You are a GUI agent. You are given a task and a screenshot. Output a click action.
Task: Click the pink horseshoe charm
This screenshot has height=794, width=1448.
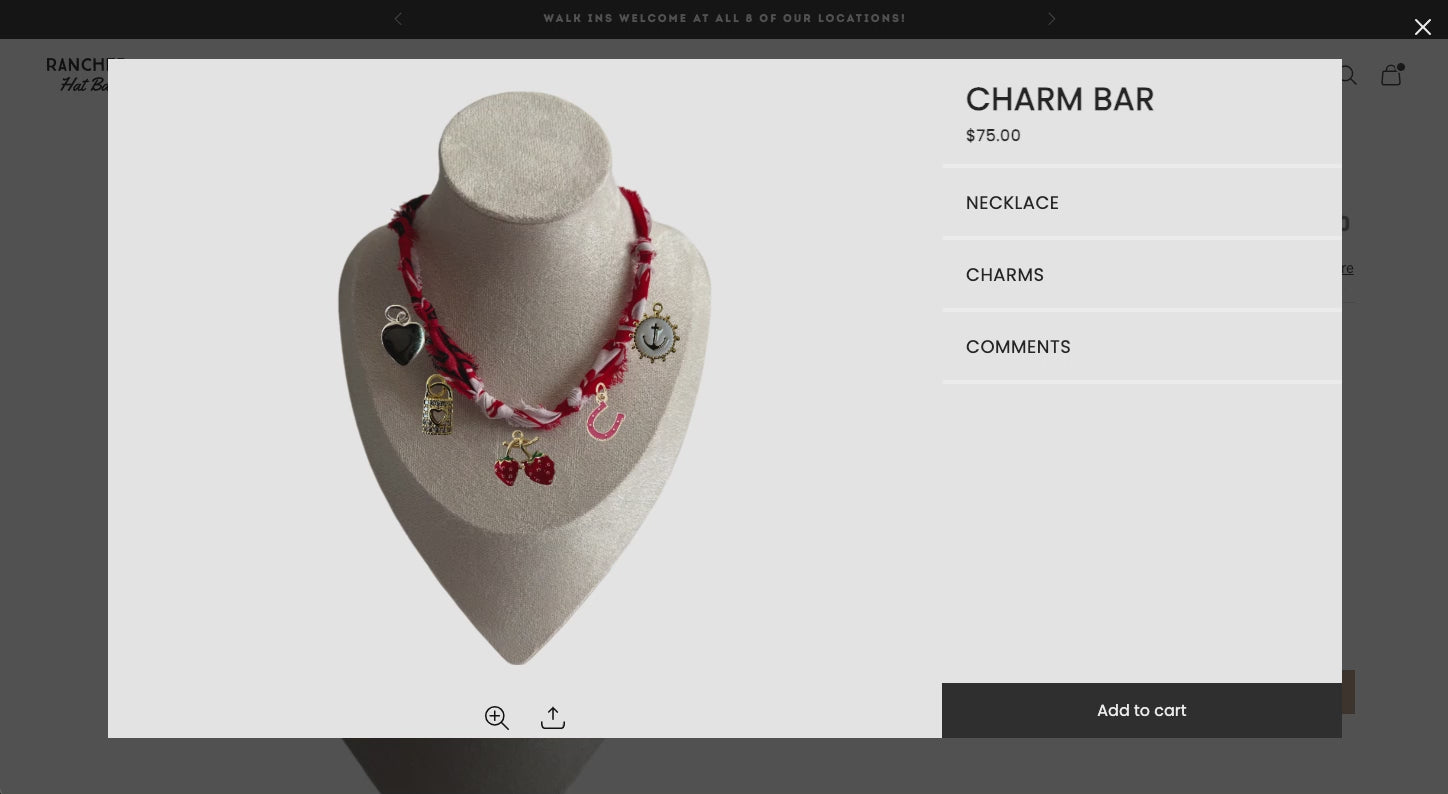[x=605, y=413]
